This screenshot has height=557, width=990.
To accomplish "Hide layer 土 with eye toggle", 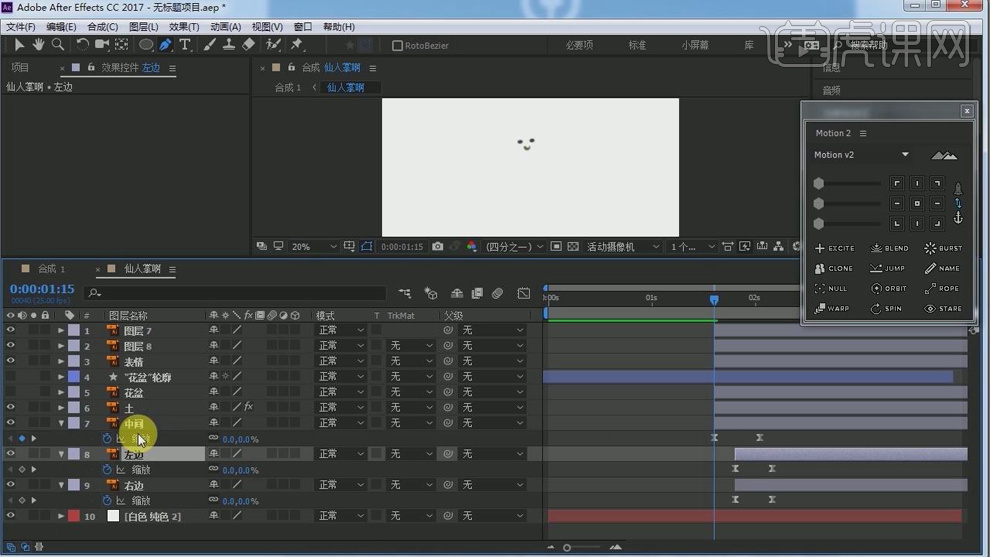I will pos(11,407).
